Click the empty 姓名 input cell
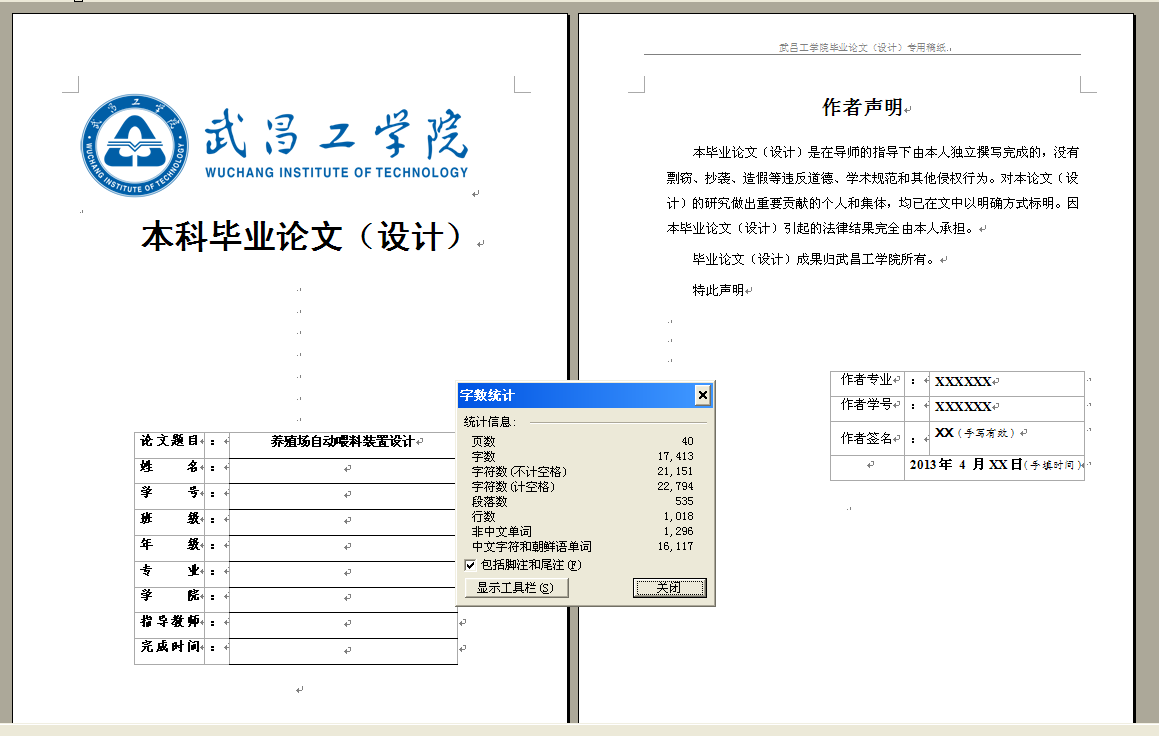The width and height of the screenshot is (1159, 736). pyautogui.click(x=343, y=470)
